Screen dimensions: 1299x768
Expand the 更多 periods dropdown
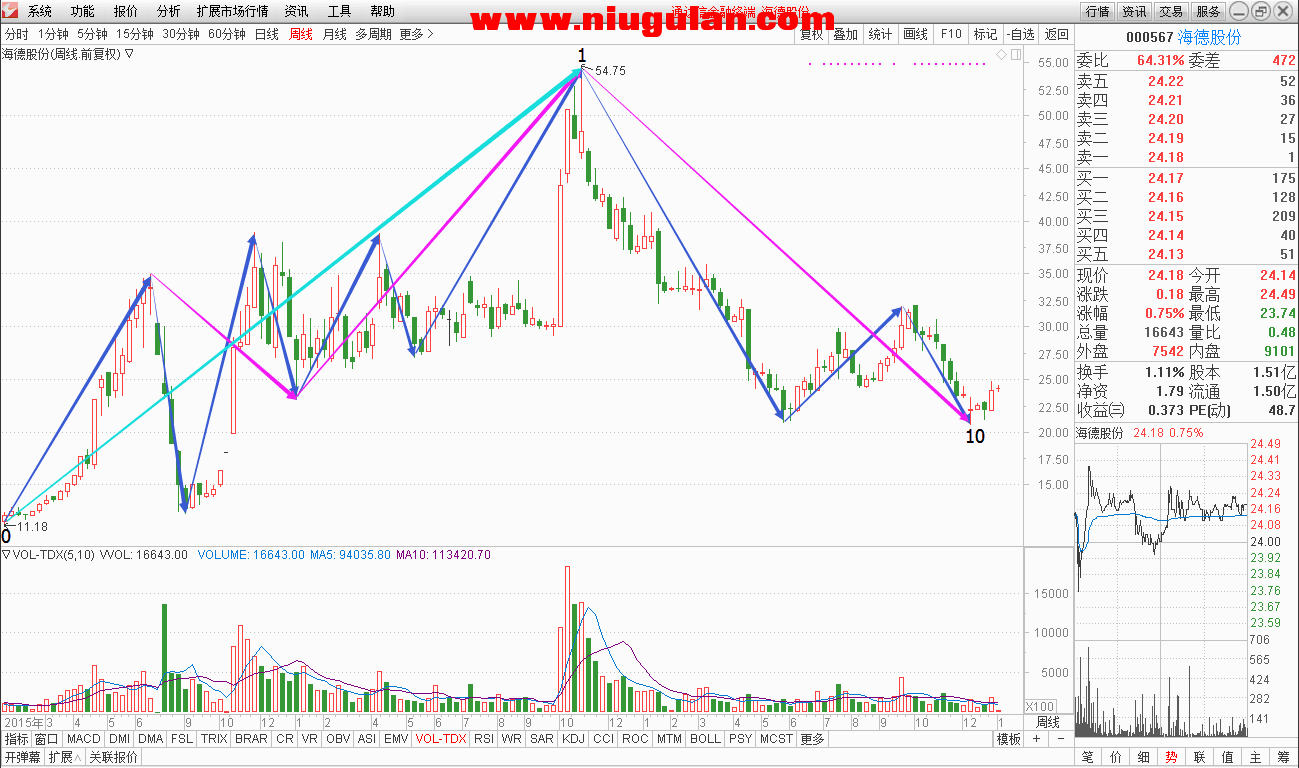click(416, 34)
